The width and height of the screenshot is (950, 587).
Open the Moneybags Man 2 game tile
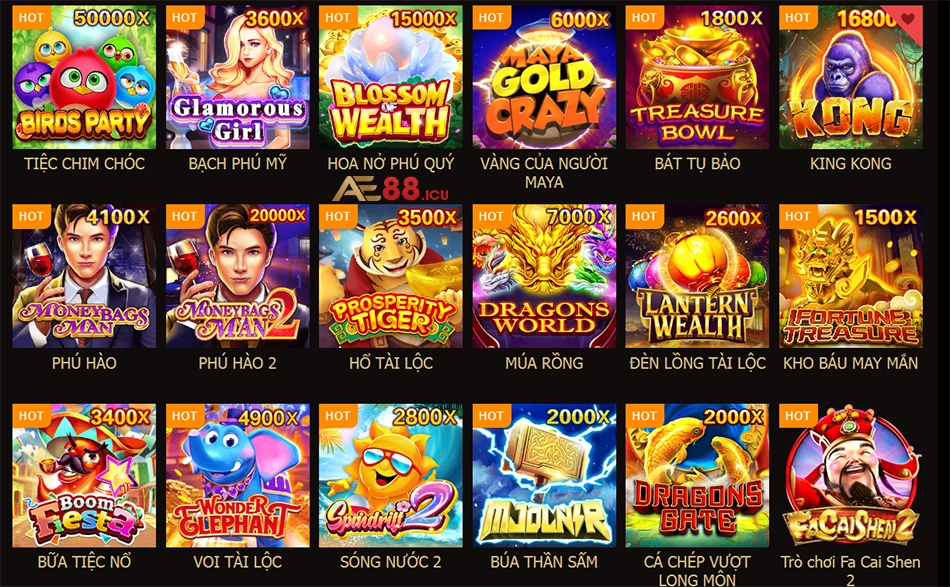238,276
